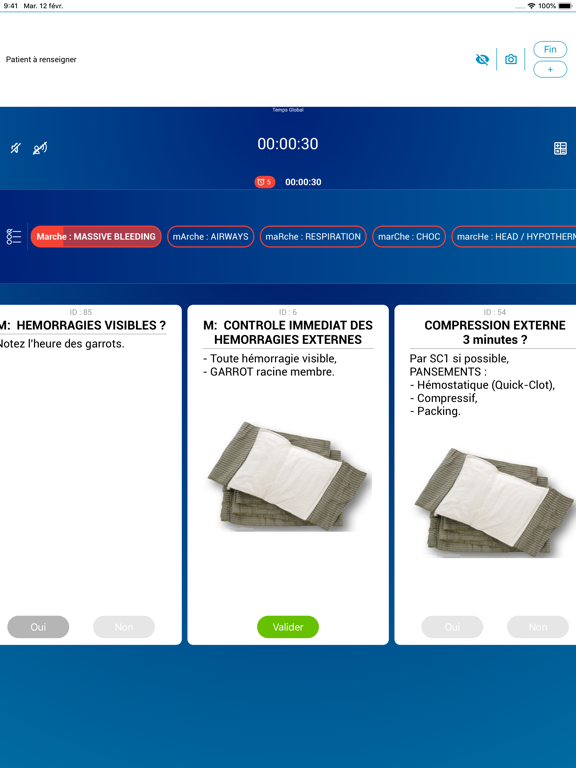Select CONTROLE IMMEDIAT DES HEMORRAGIES EXTERNES title

click(288, 333)
